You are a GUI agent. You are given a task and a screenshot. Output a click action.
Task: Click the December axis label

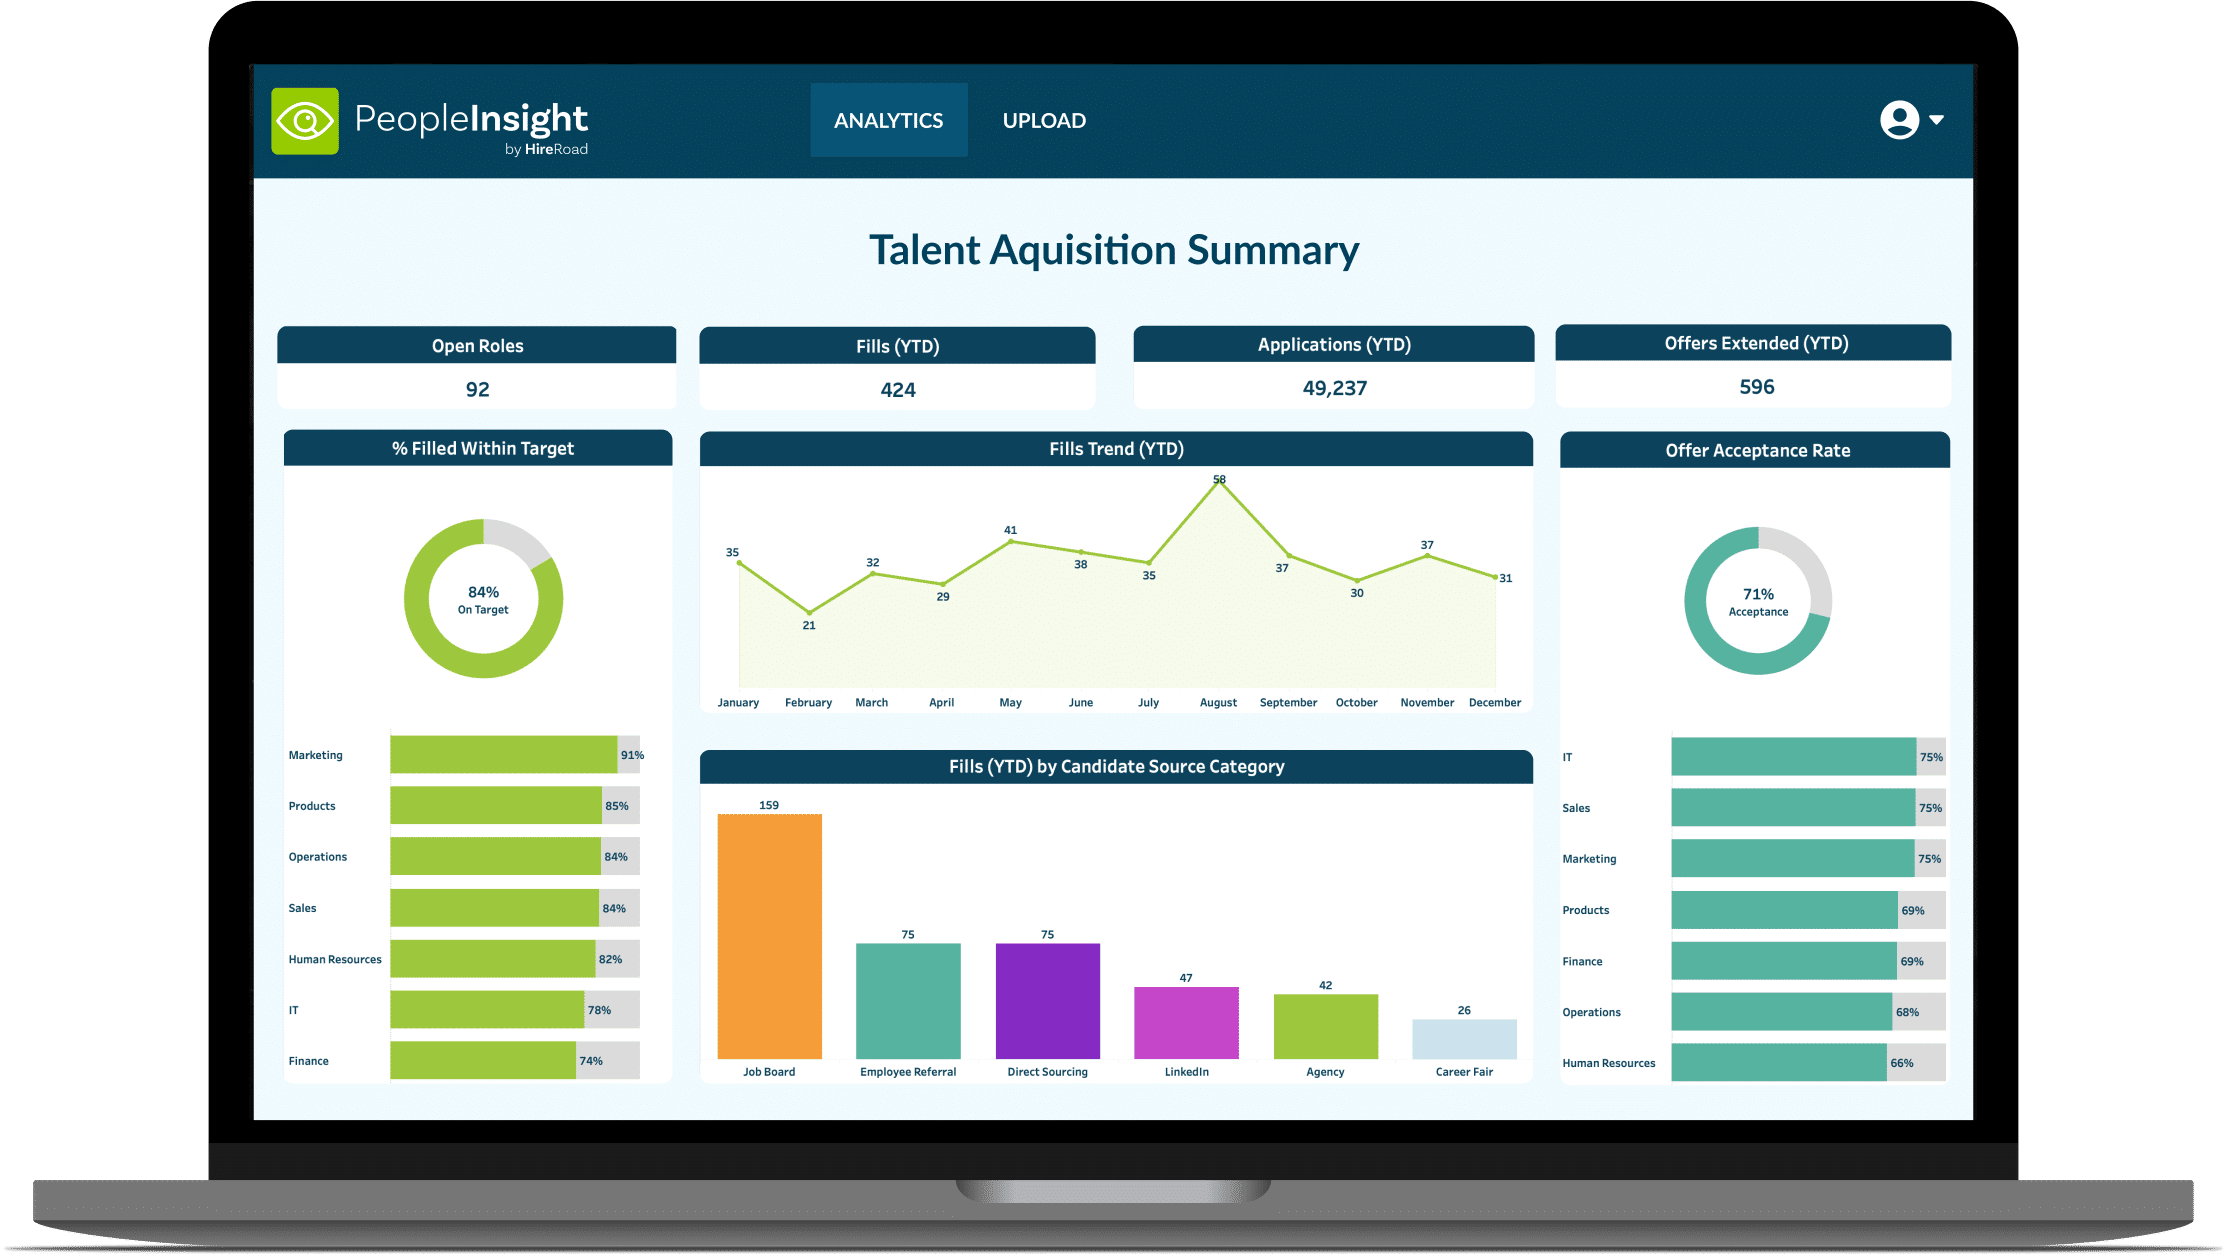1494,703
